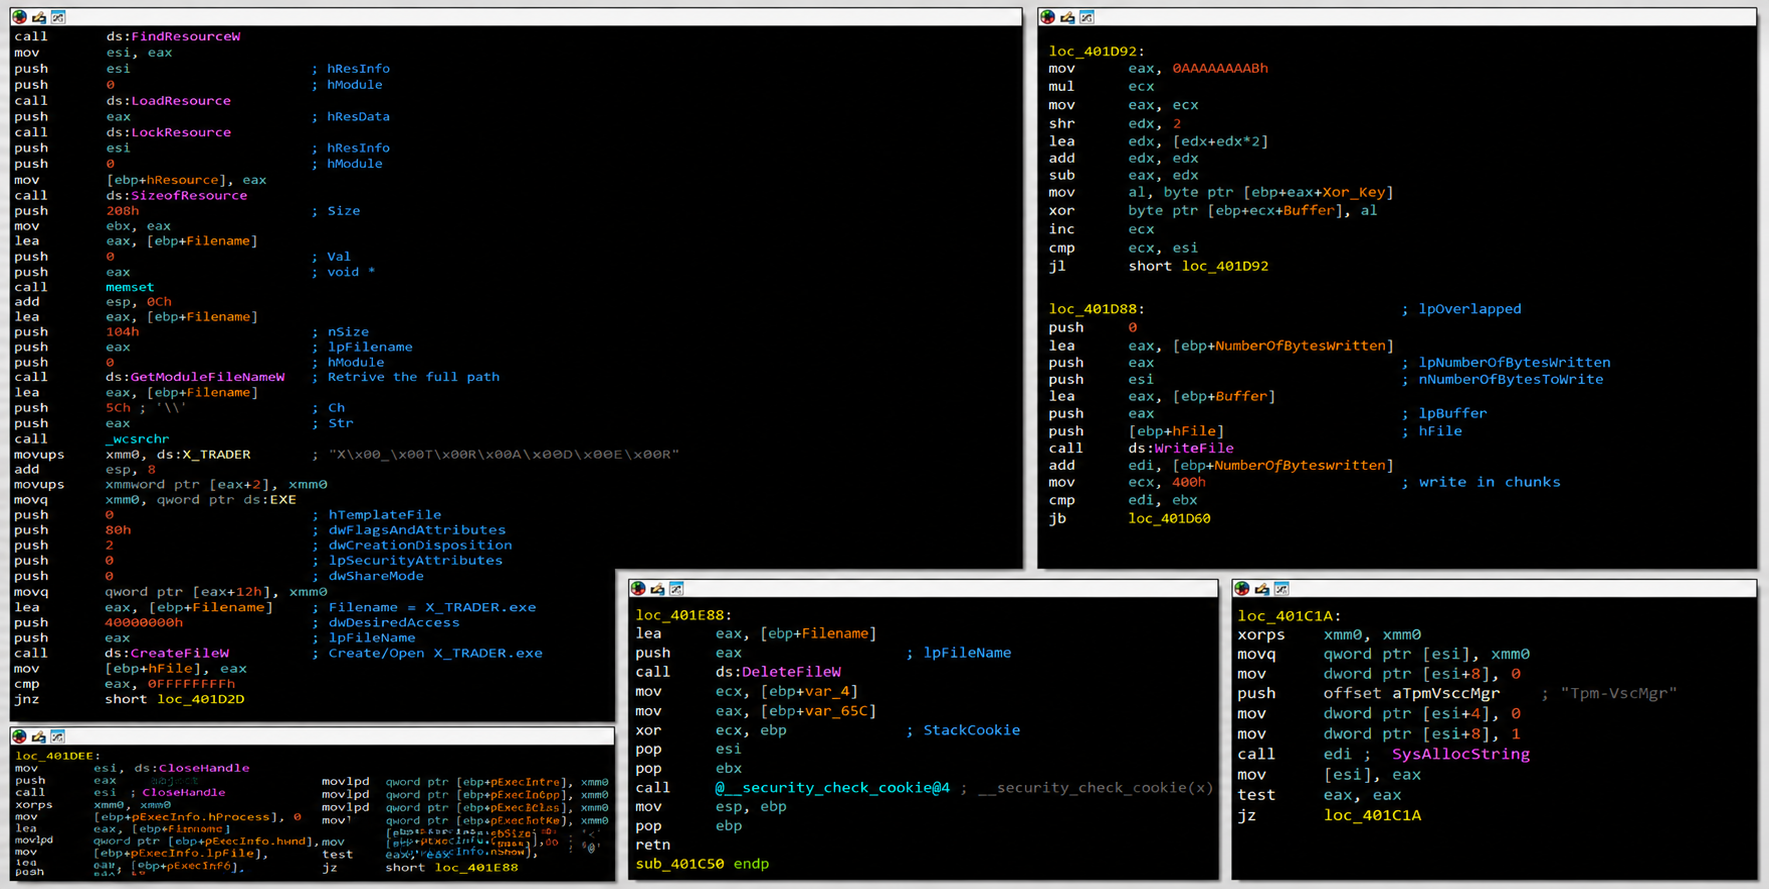Click the lpOverlapped comment

click(1470, 309)
